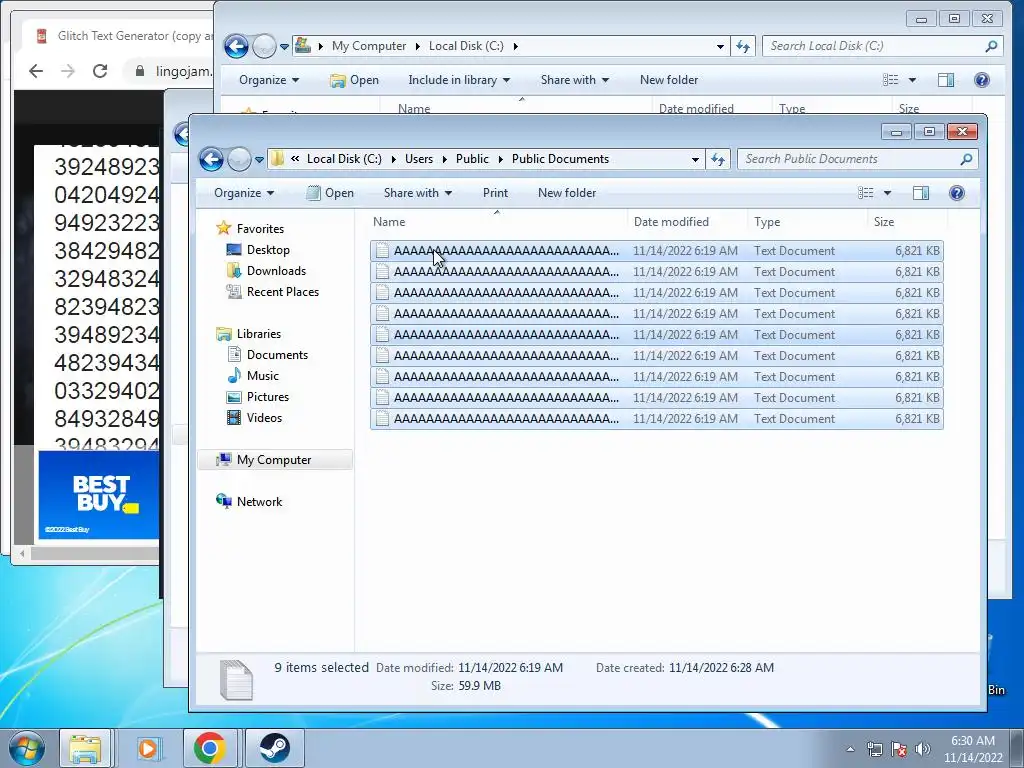Viewport: 1024px width, 768px height.
Task: Click Open button in Public Documents toolbar
Action: point(330,193)
